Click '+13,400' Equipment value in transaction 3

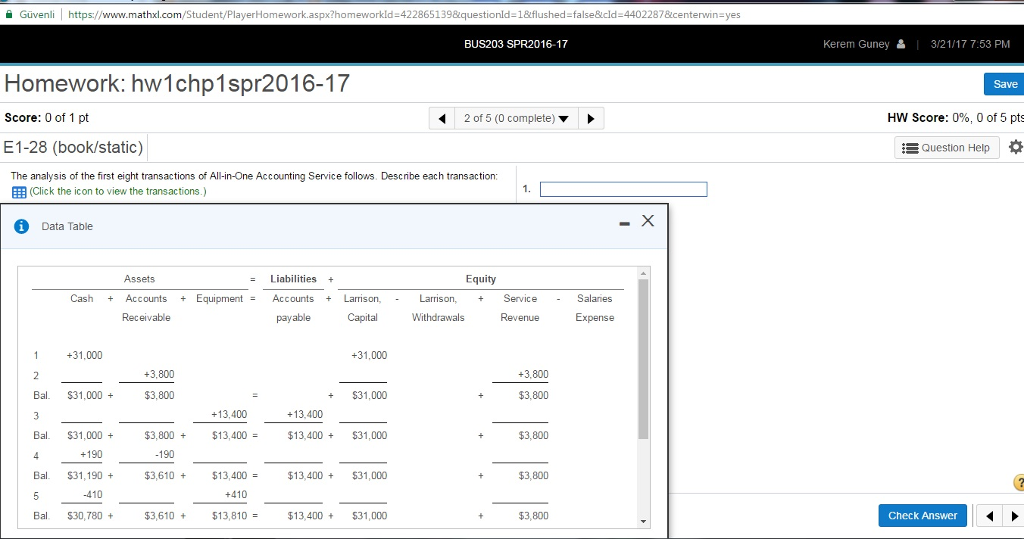(229, 414)
